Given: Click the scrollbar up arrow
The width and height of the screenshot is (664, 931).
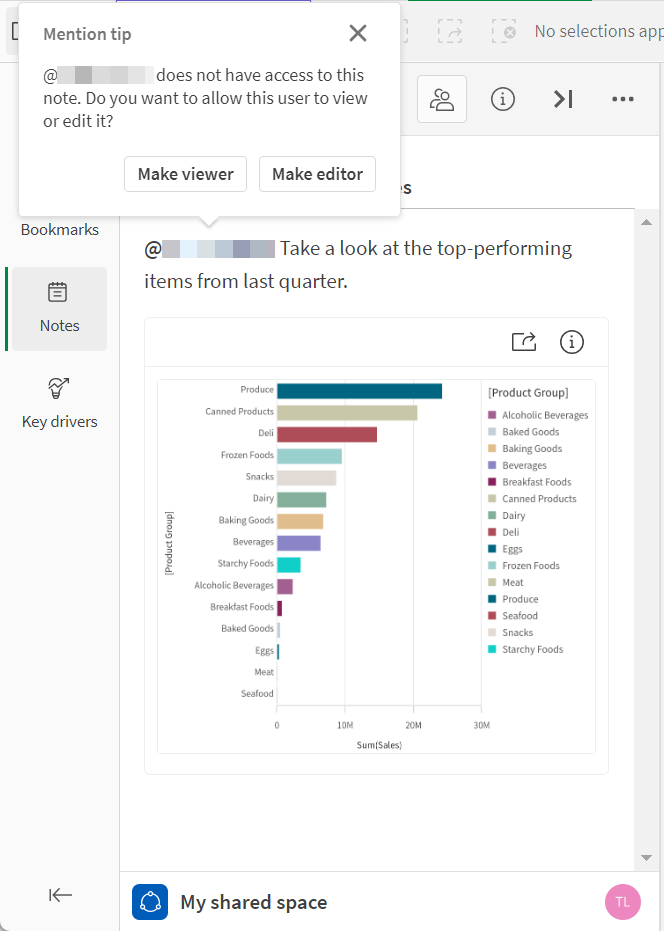Looking at the screenshot, I should tap(647, 222).
